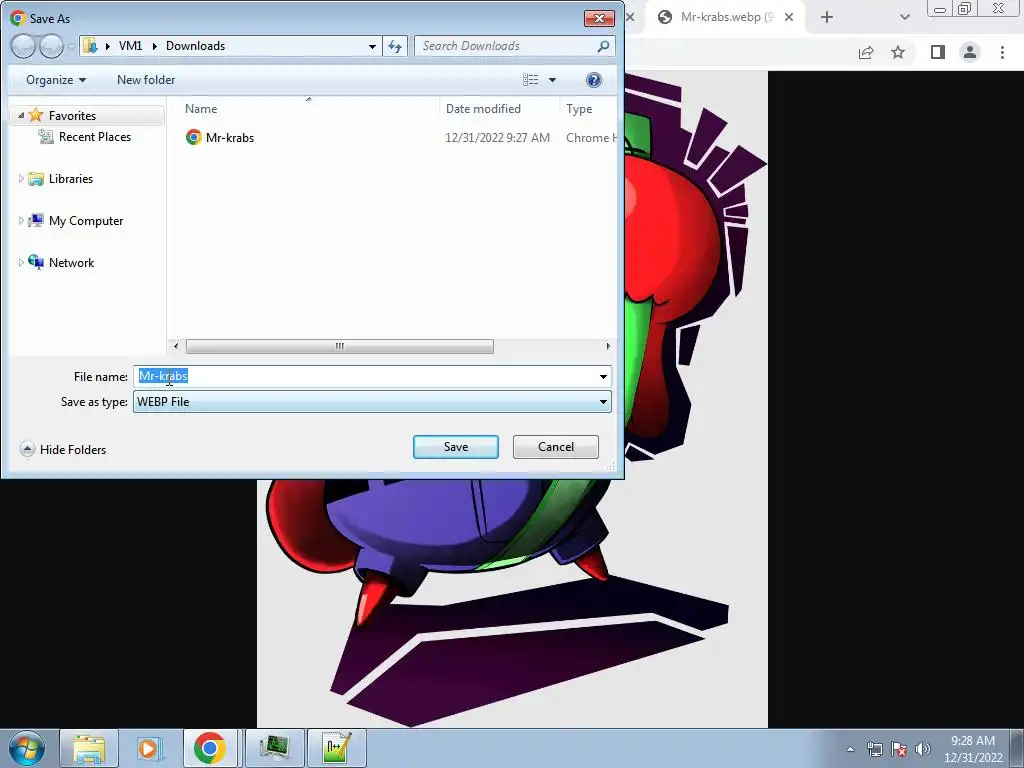The width and height of the screenshot is (1024, 768).
Task: Sort files by Date modified column
Action: tap(483, 109)
